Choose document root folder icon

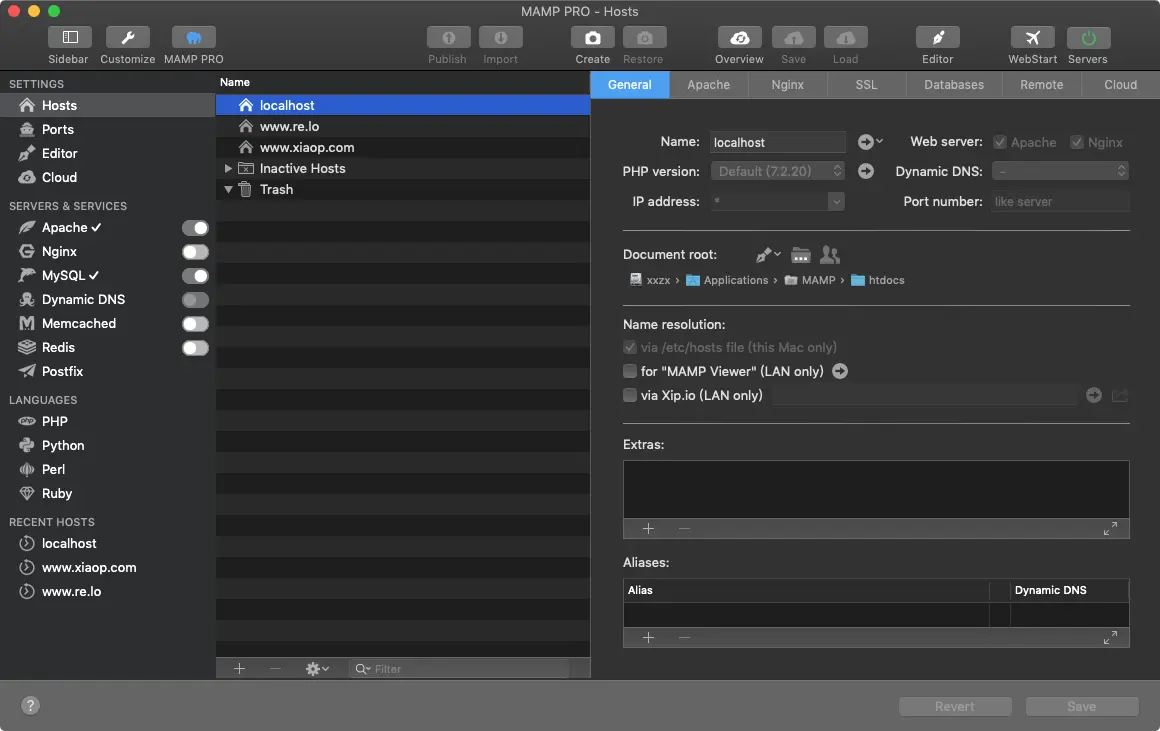pyautogui.click(x=800, y=255)
